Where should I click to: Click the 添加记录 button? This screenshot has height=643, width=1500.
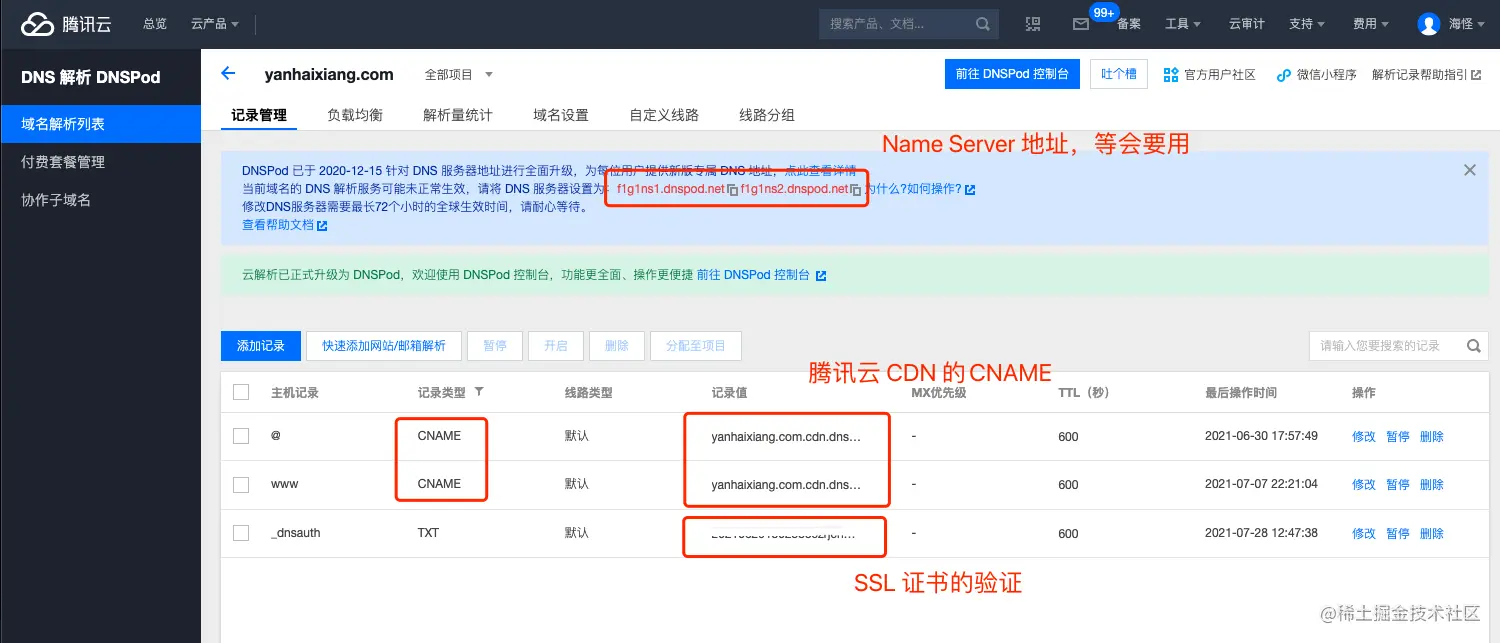tap(261, 346)
